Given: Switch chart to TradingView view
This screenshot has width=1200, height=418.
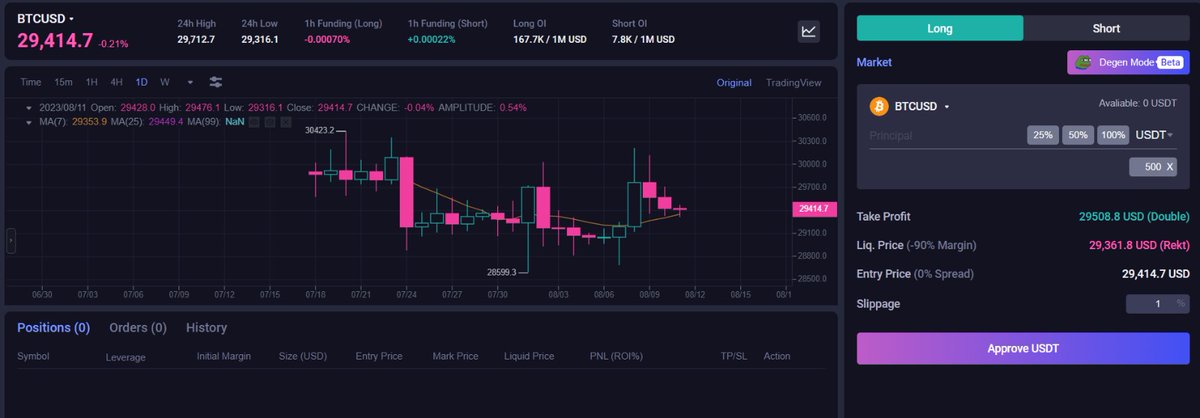Looking at the screenshot, I should pos(793,82).
